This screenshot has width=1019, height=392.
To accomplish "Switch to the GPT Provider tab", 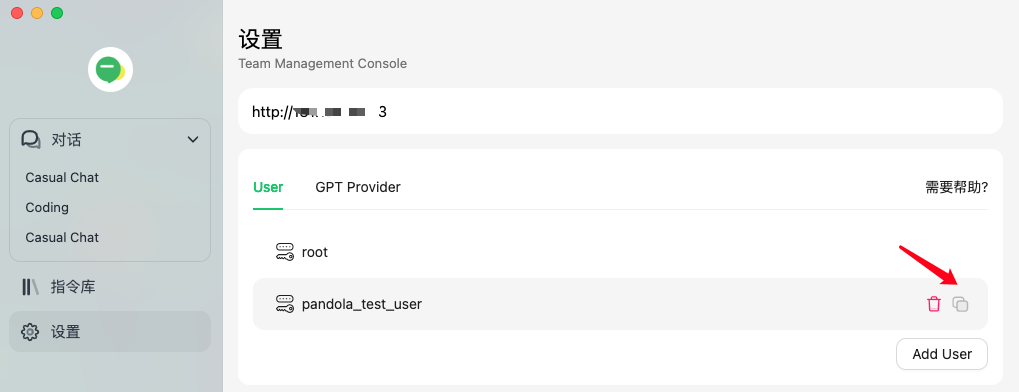I will click(x=358, y=187).
